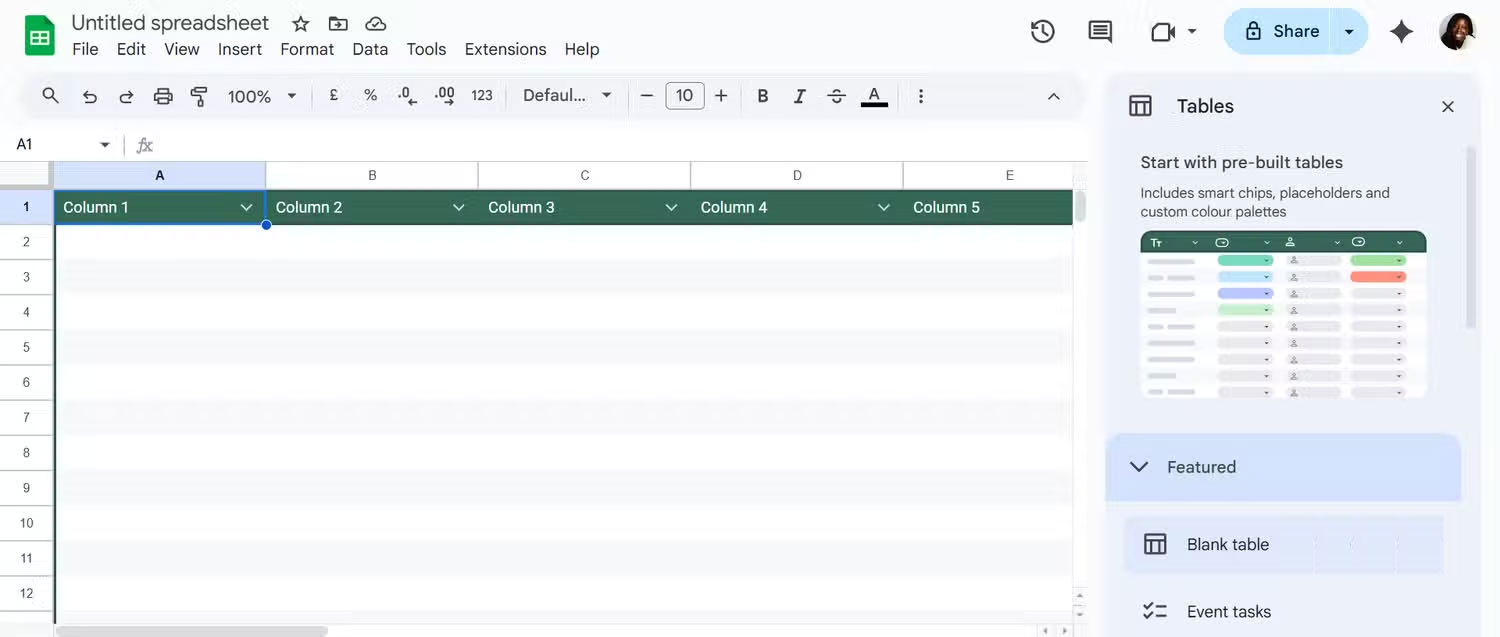1500x637 pixels.
Task: Apply percent format with the % icon
Action: pyautogui.click(x=370, y=96)
